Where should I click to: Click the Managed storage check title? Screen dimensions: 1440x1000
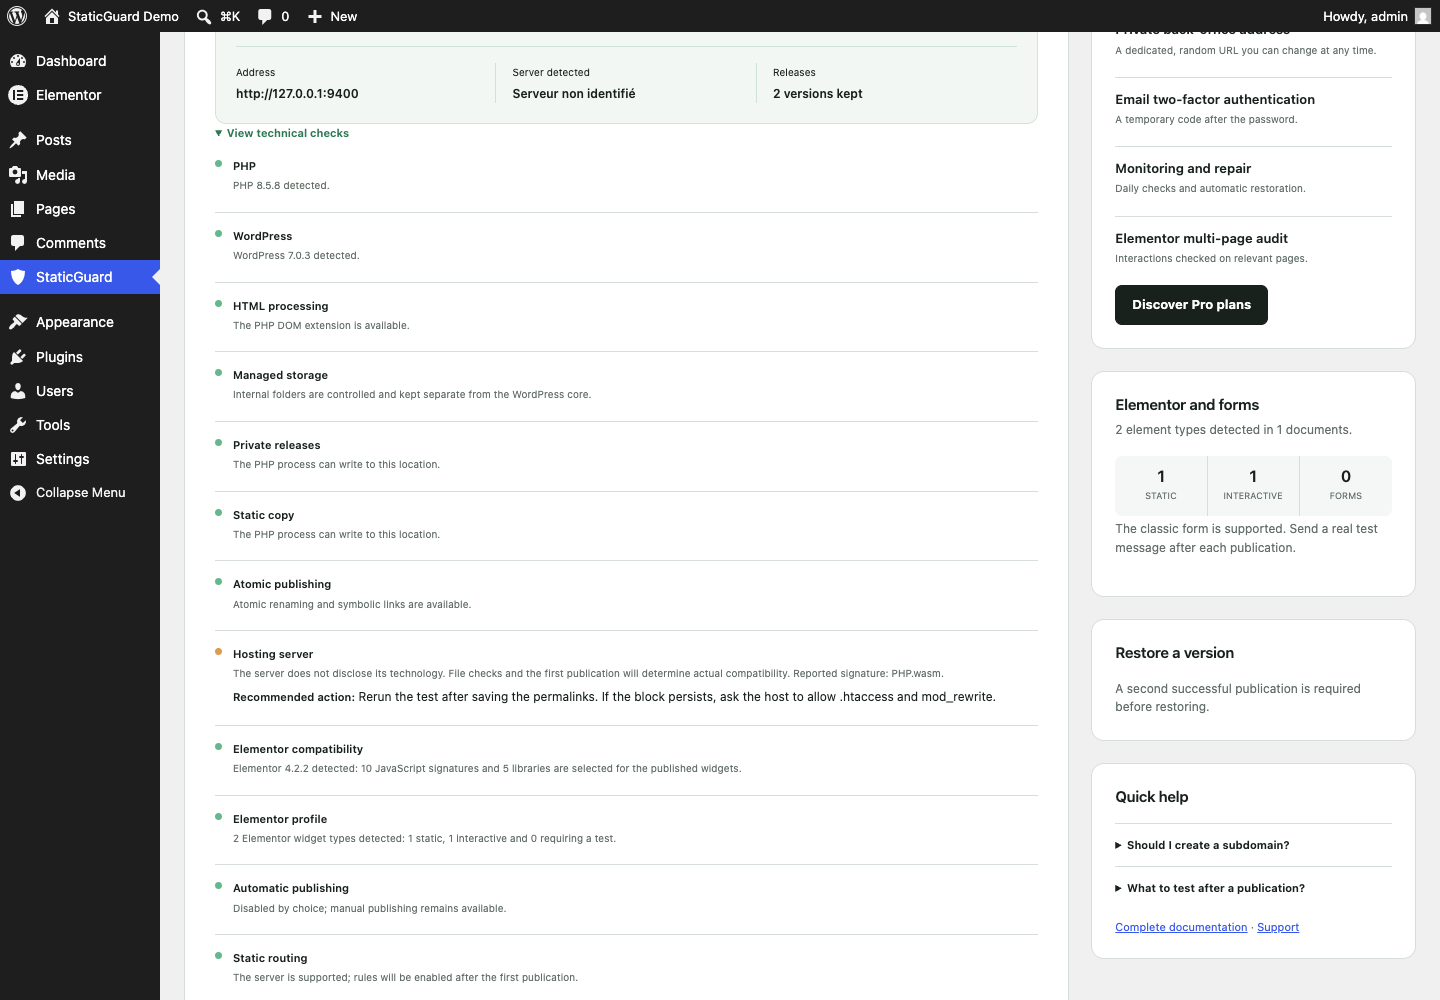tap(280, 375)
